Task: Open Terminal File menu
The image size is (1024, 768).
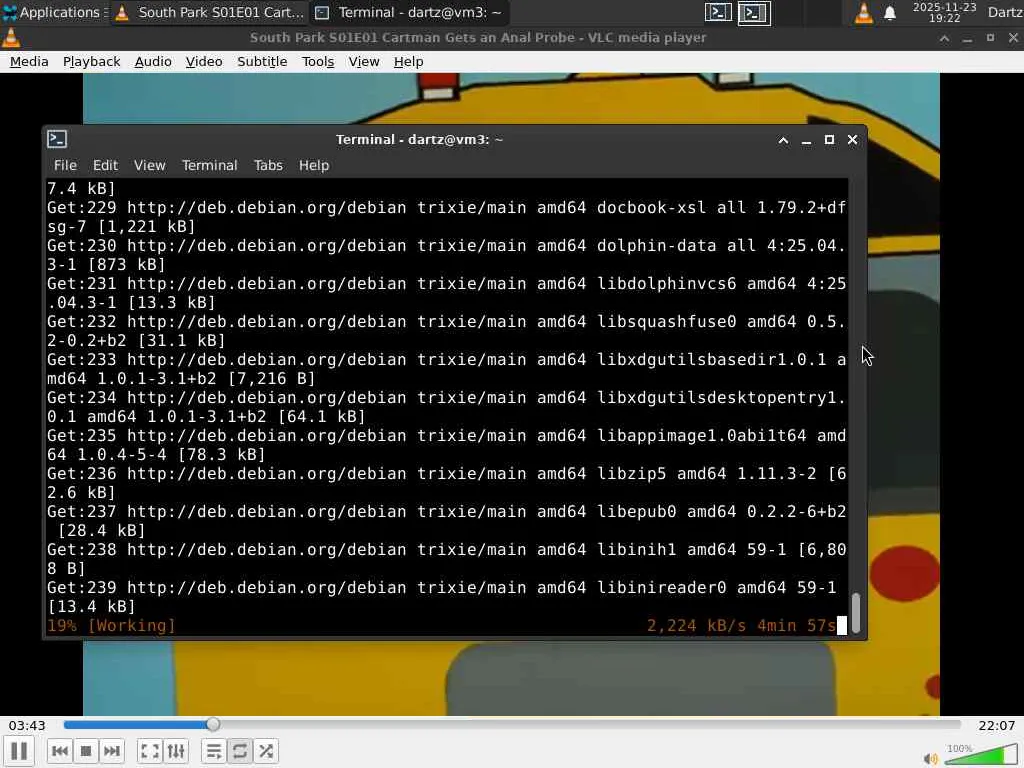Action: (x=65, y=165)
